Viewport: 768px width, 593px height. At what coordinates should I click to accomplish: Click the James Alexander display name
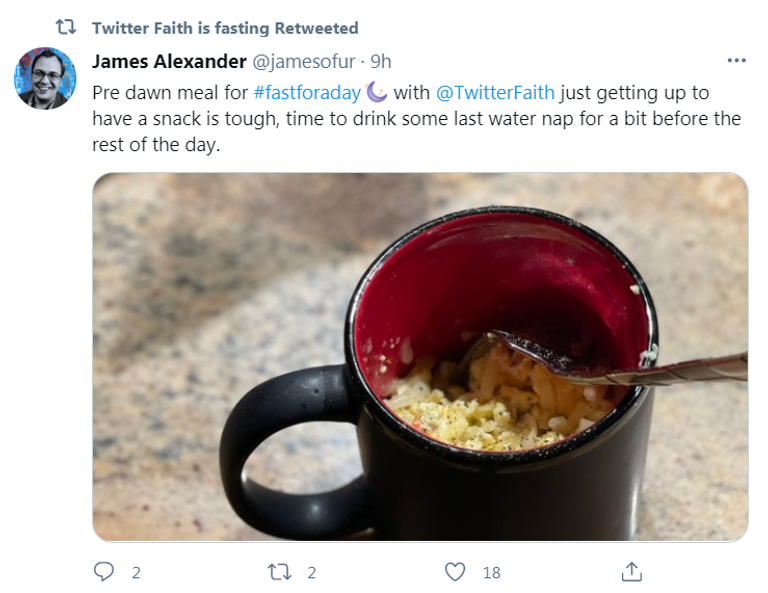click(169, 61)
